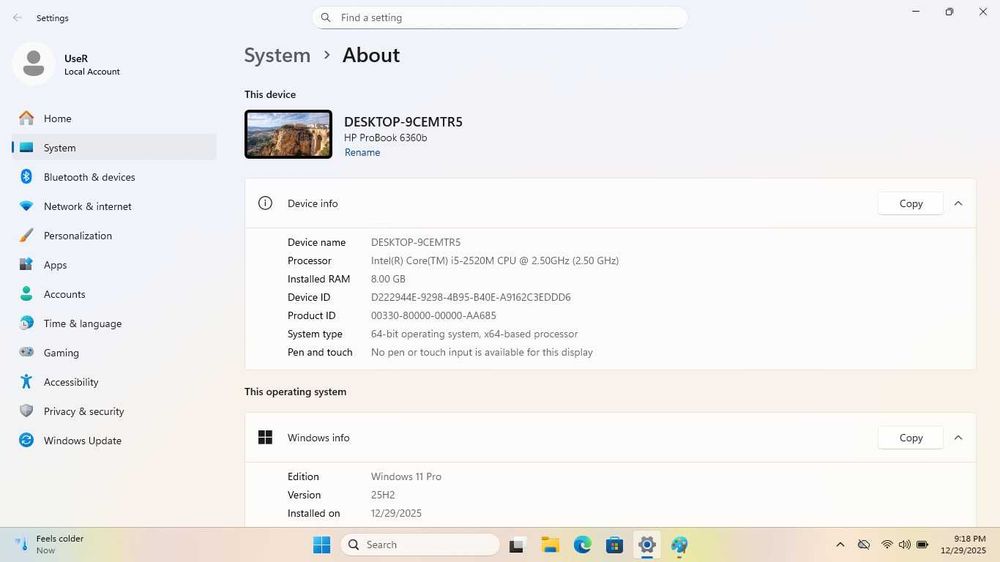Click the System breadcrumb link
The height and width of the screenshot is (562, 1000).
(277, 55)
